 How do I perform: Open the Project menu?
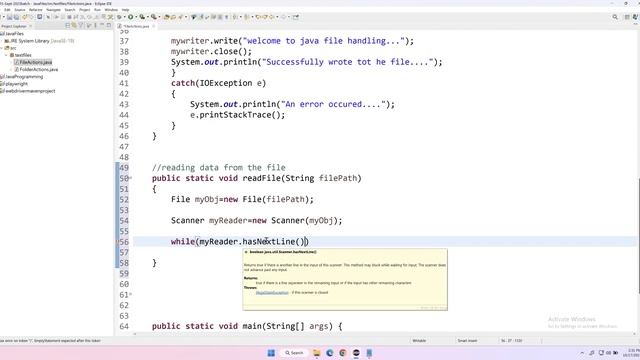click(x=84, y=10)
